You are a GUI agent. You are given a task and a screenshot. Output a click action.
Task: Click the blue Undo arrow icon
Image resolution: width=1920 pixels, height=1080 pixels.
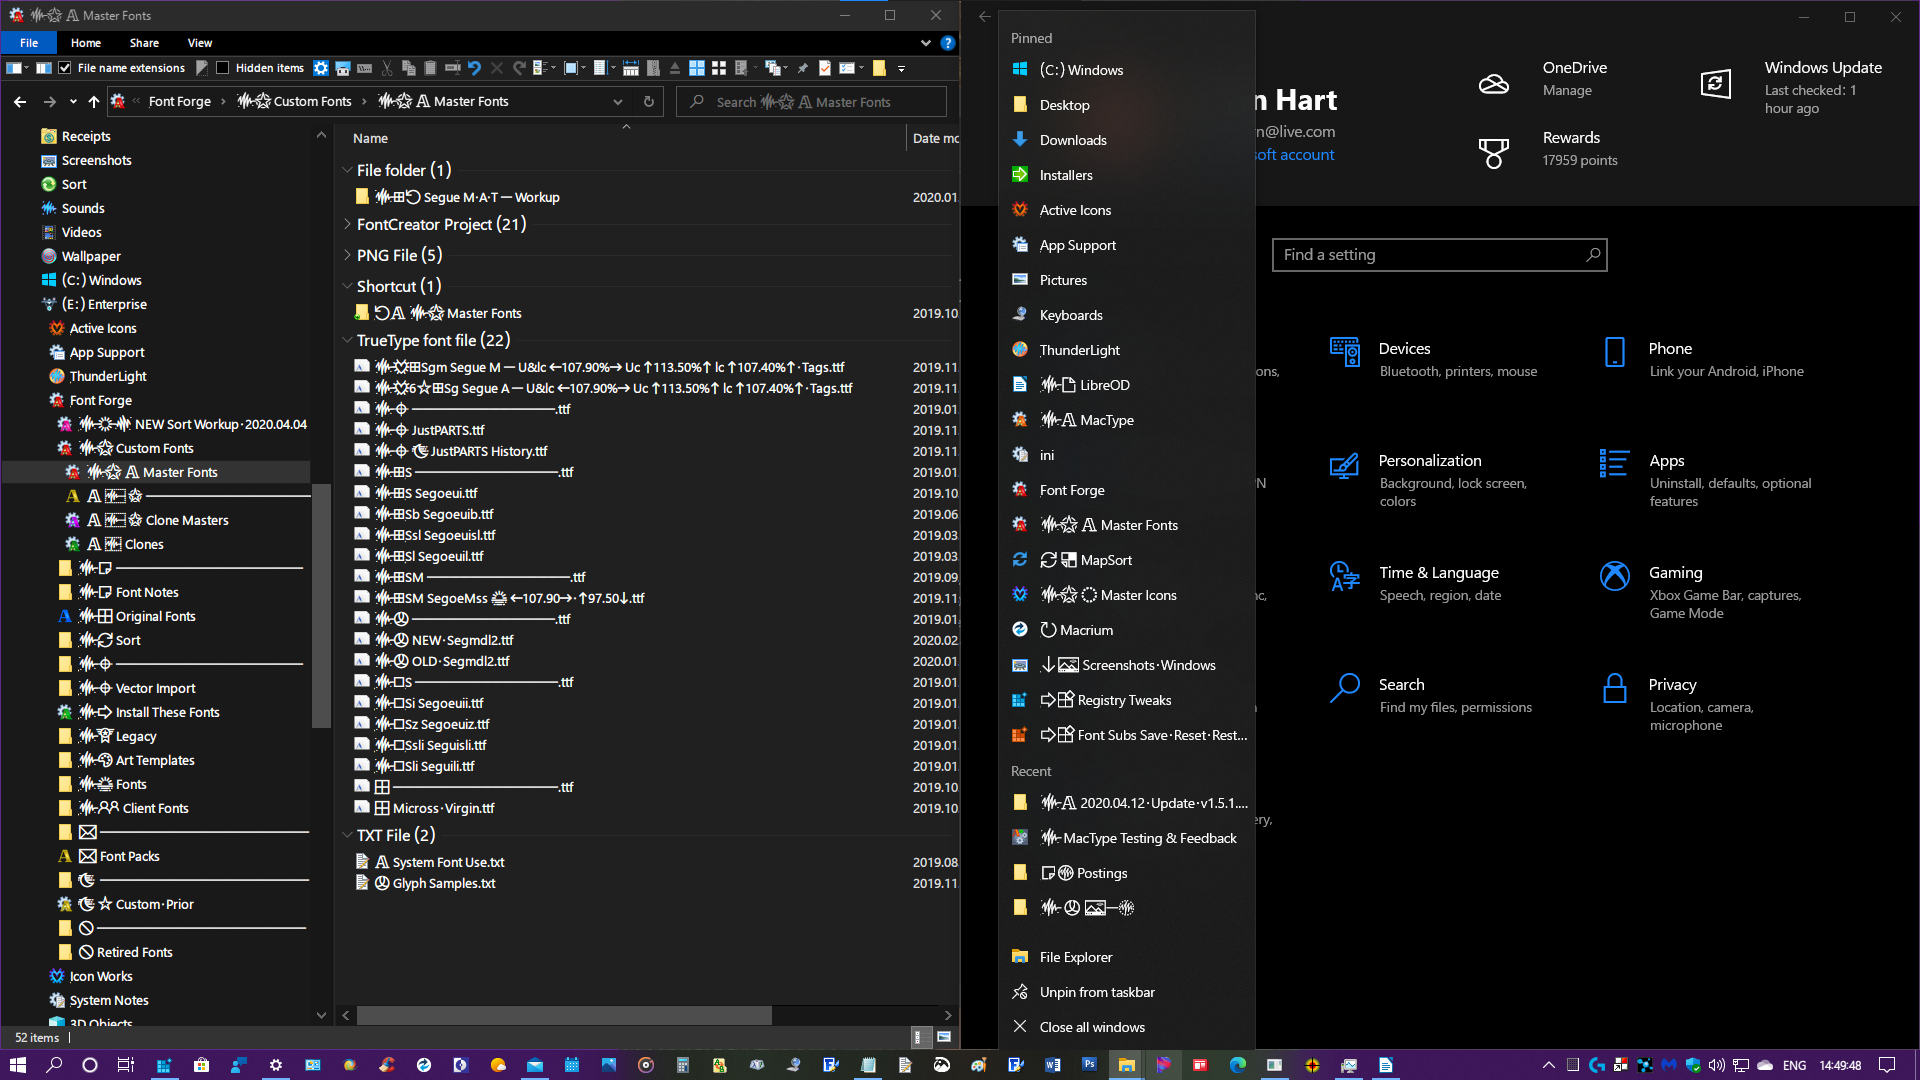pos(474,68)
